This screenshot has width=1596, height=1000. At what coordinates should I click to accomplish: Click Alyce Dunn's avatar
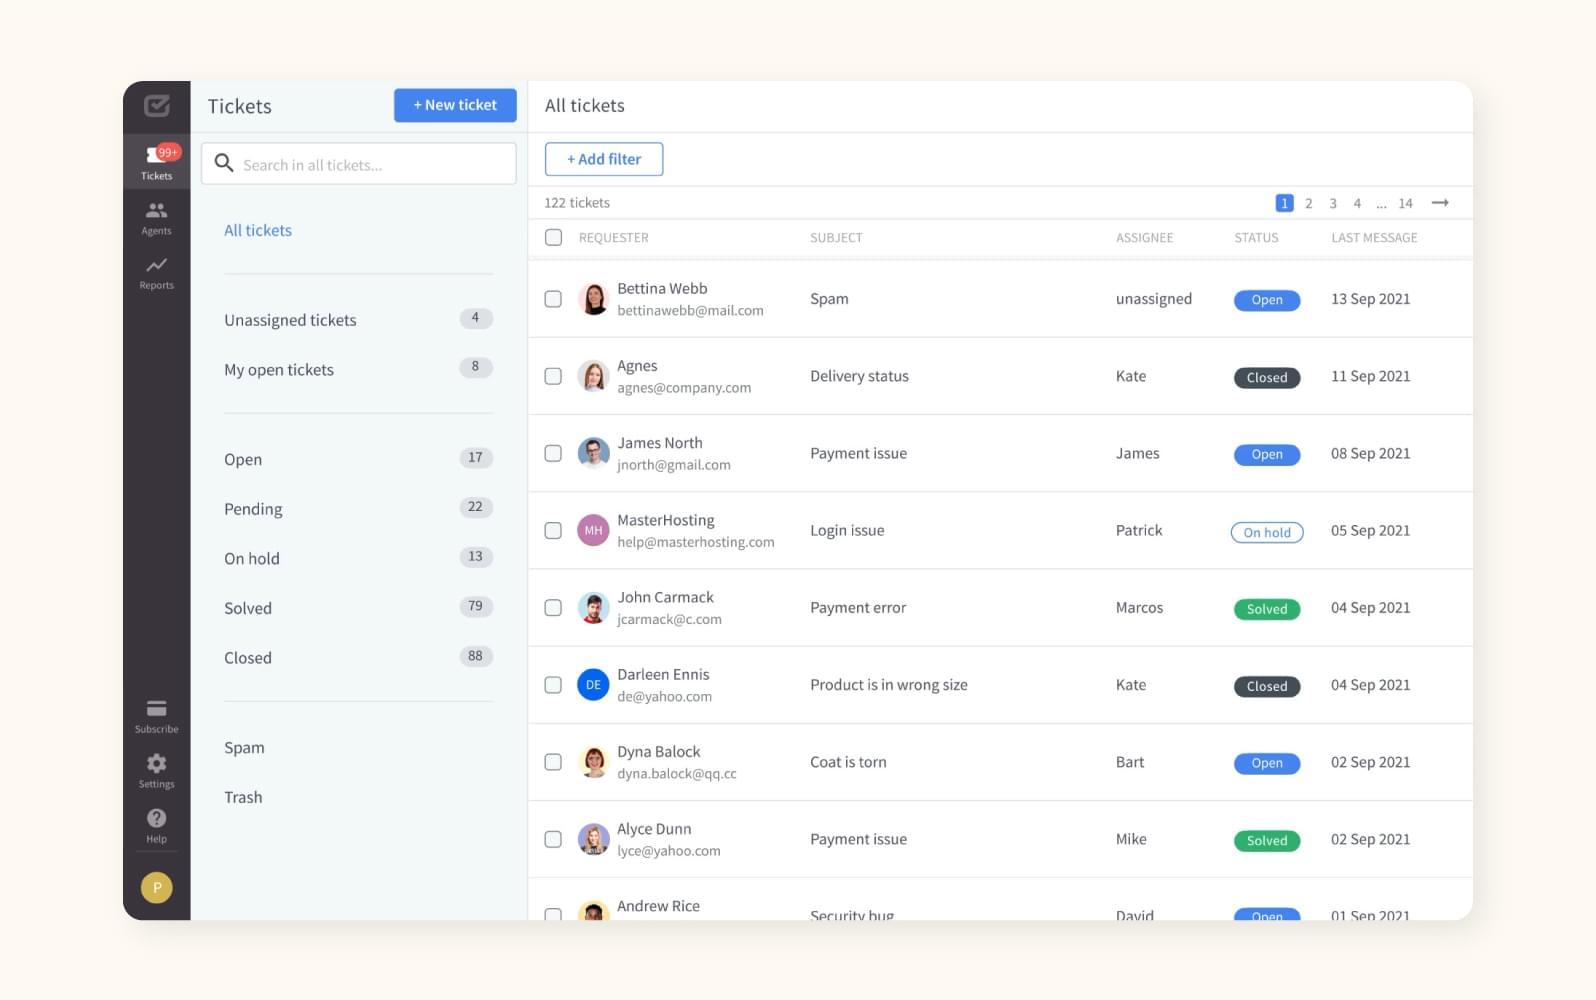click(x=594, y=839)
